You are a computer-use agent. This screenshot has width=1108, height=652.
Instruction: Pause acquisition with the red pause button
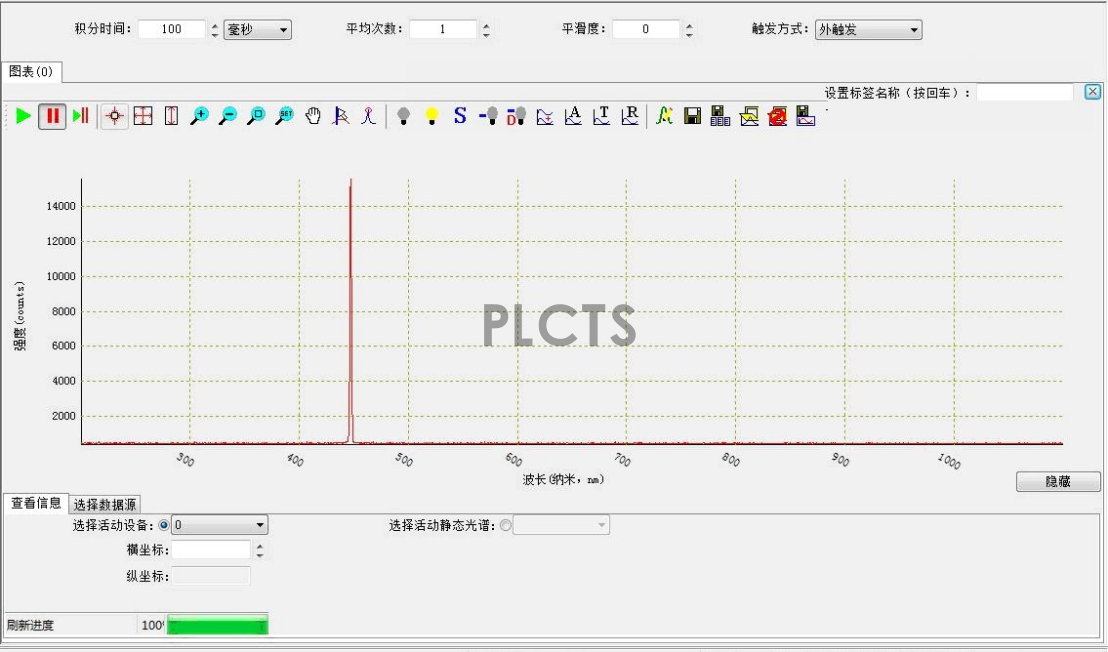click(52, 116)
